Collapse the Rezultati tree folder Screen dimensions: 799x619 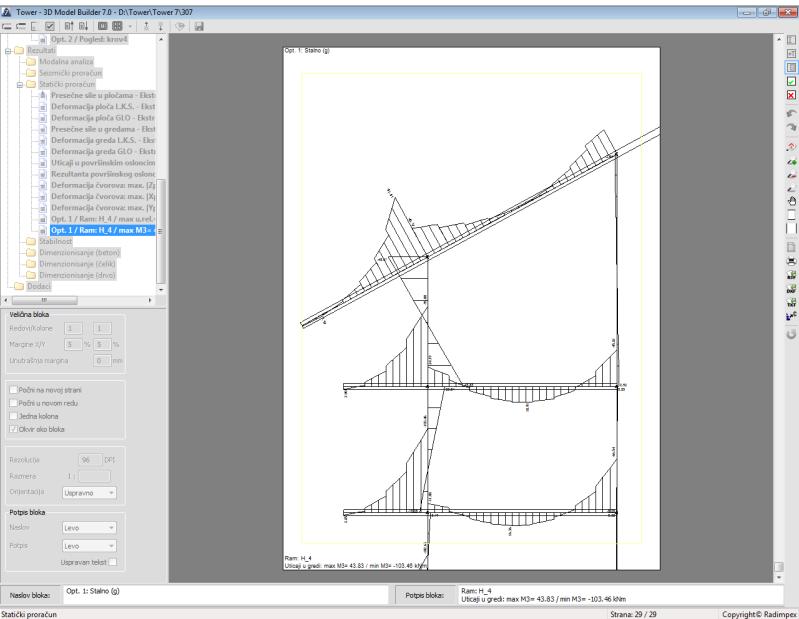point(8,50)
